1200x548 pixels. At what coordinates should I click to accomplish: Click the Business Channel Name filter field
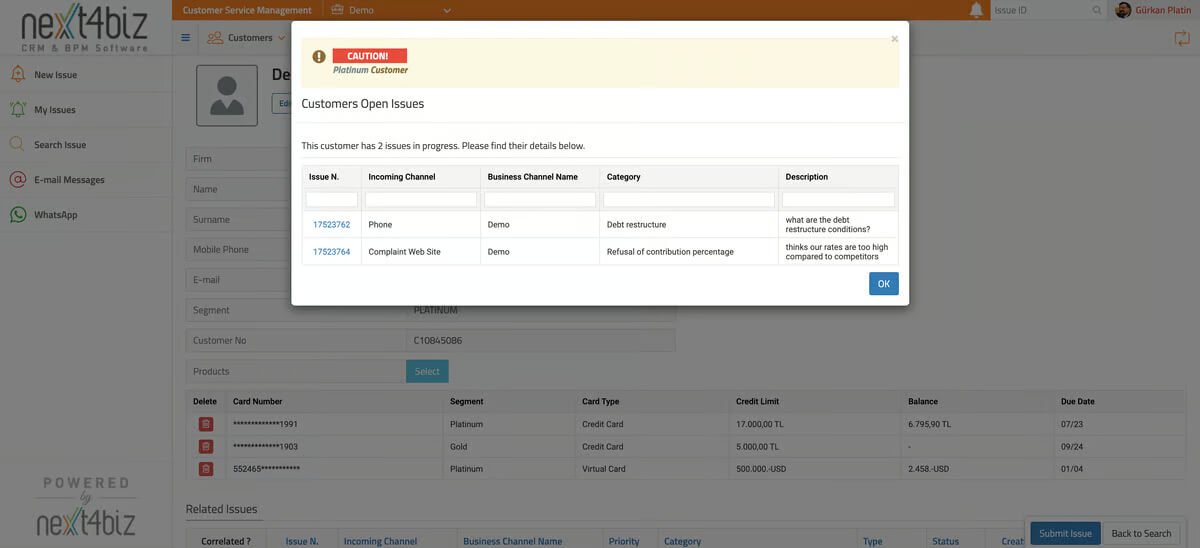(540, 200)
